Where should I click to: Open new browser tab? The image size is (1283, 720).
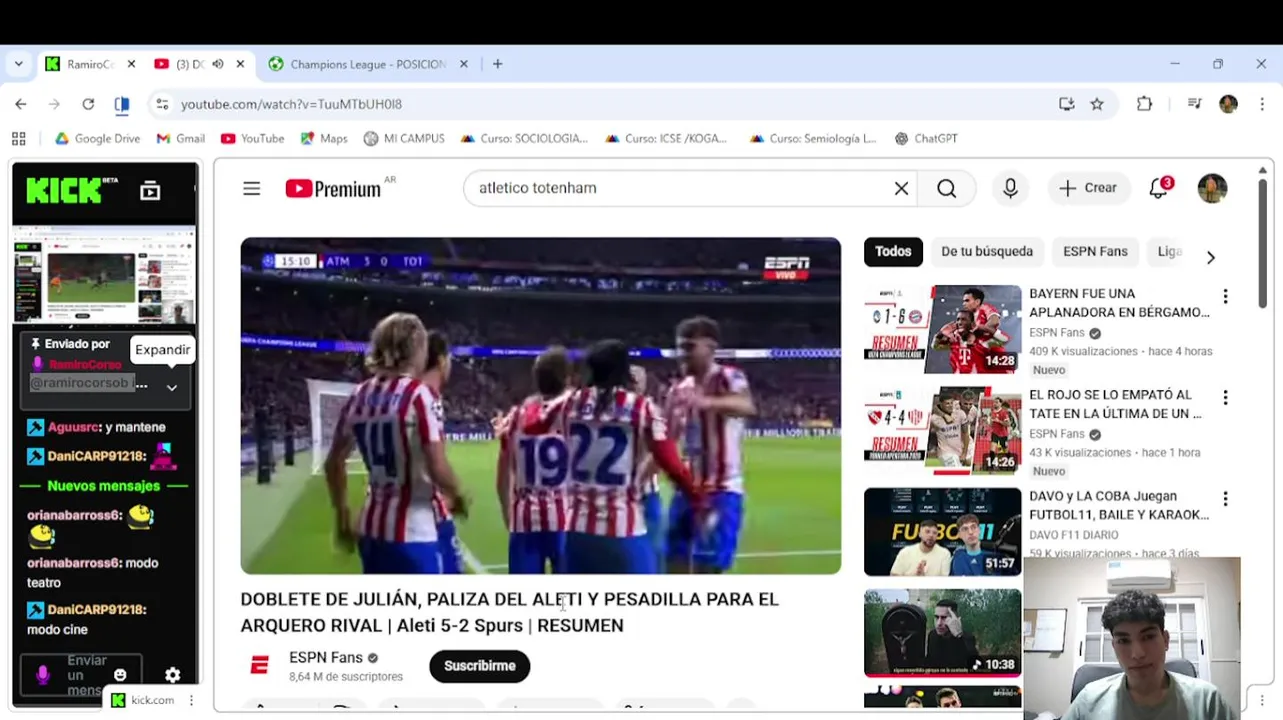pyautogui.click(x=497, y=64)
